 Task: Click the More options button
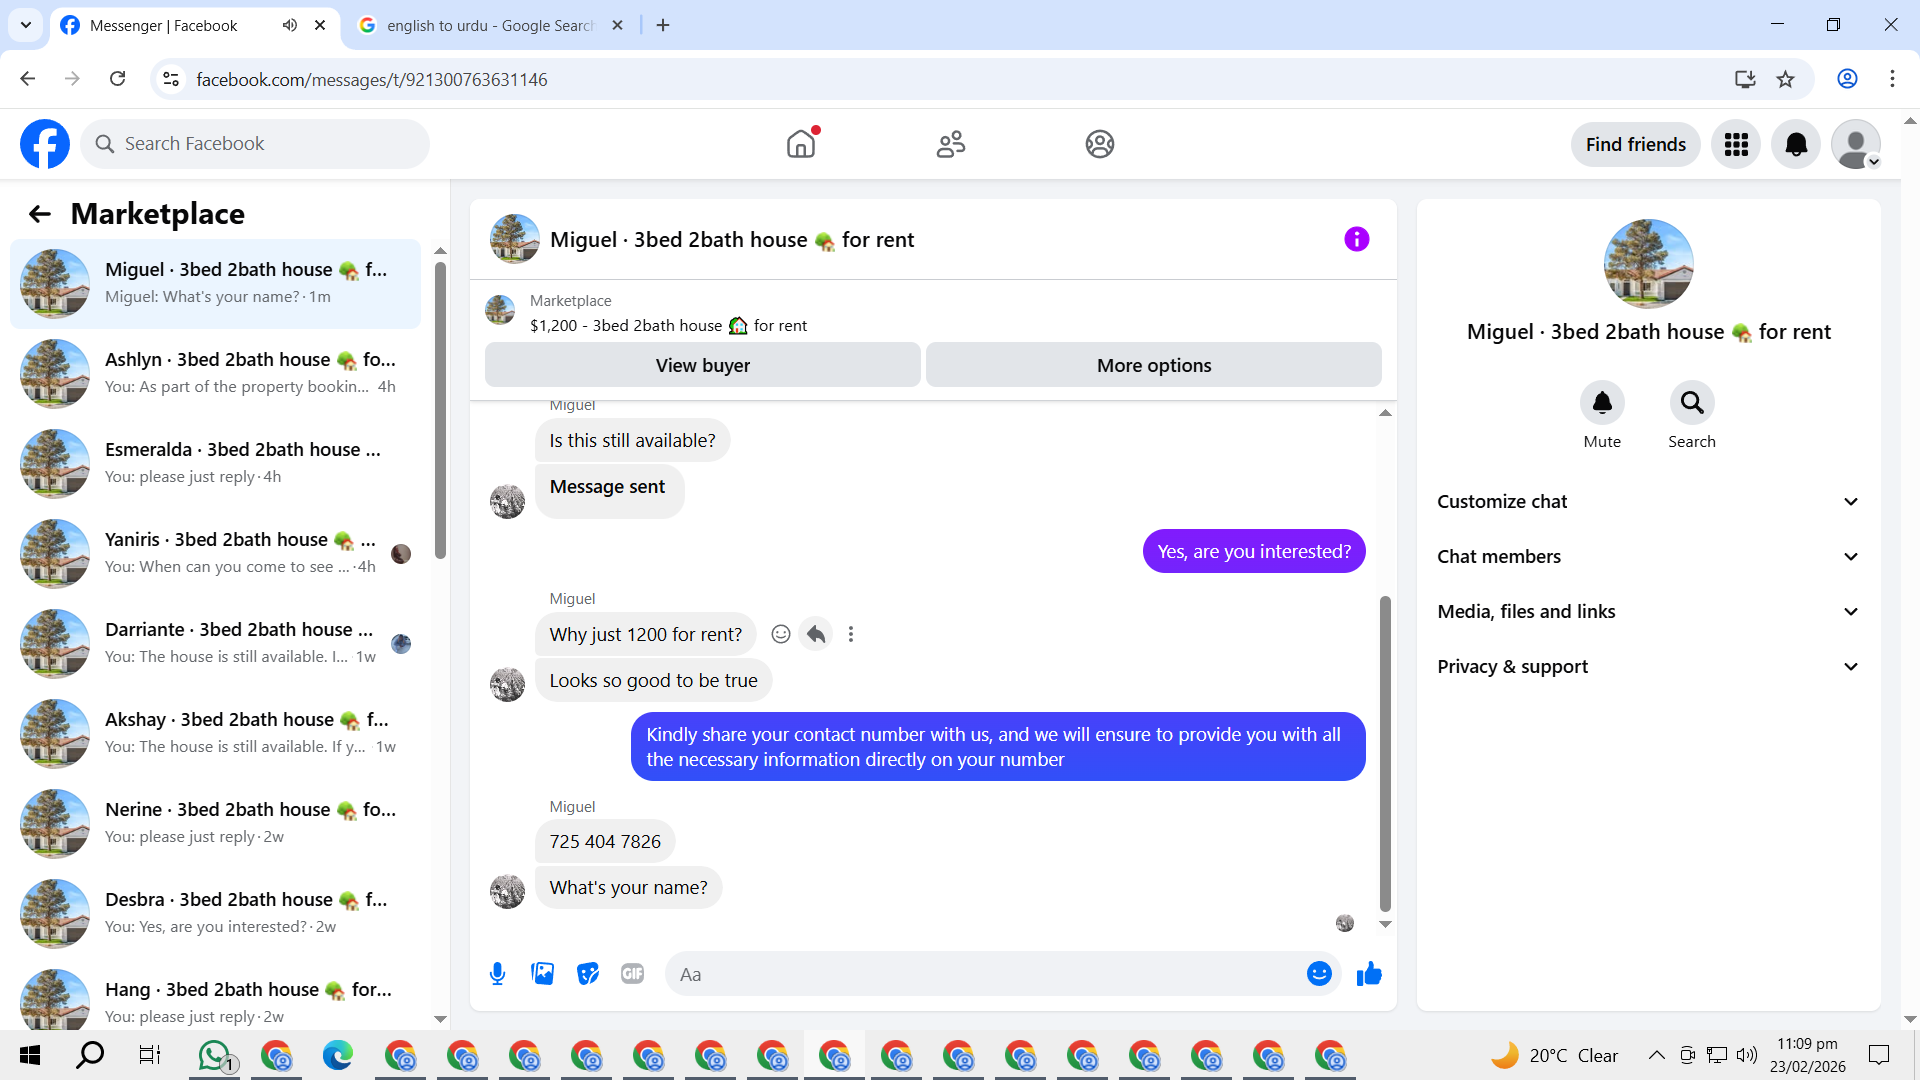pyautogui.click(x=1153, y=365)
